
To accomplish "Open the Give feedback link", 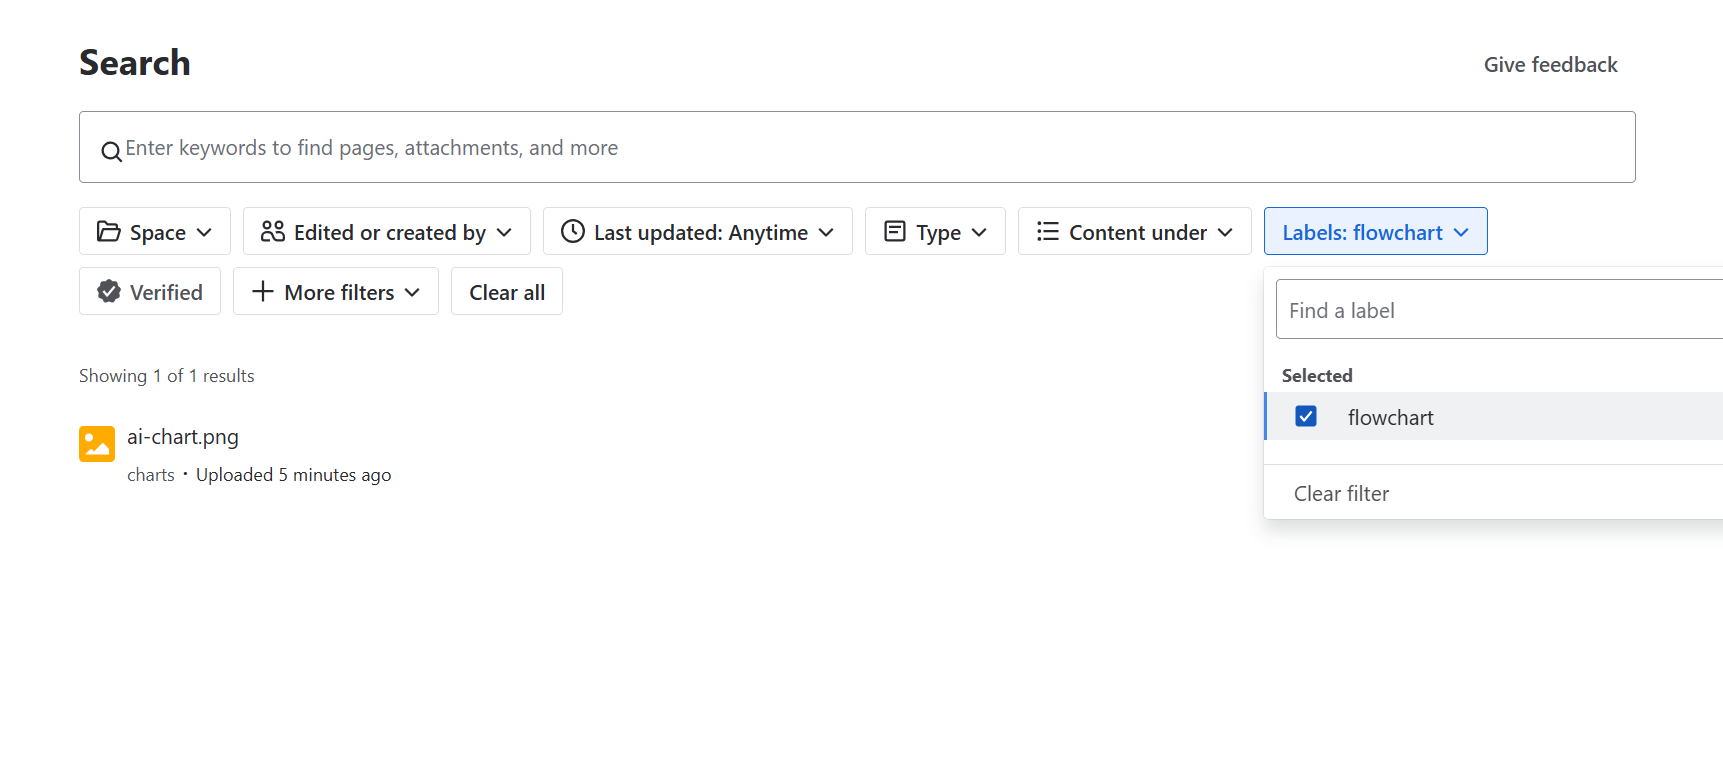I will [1550, 65].
